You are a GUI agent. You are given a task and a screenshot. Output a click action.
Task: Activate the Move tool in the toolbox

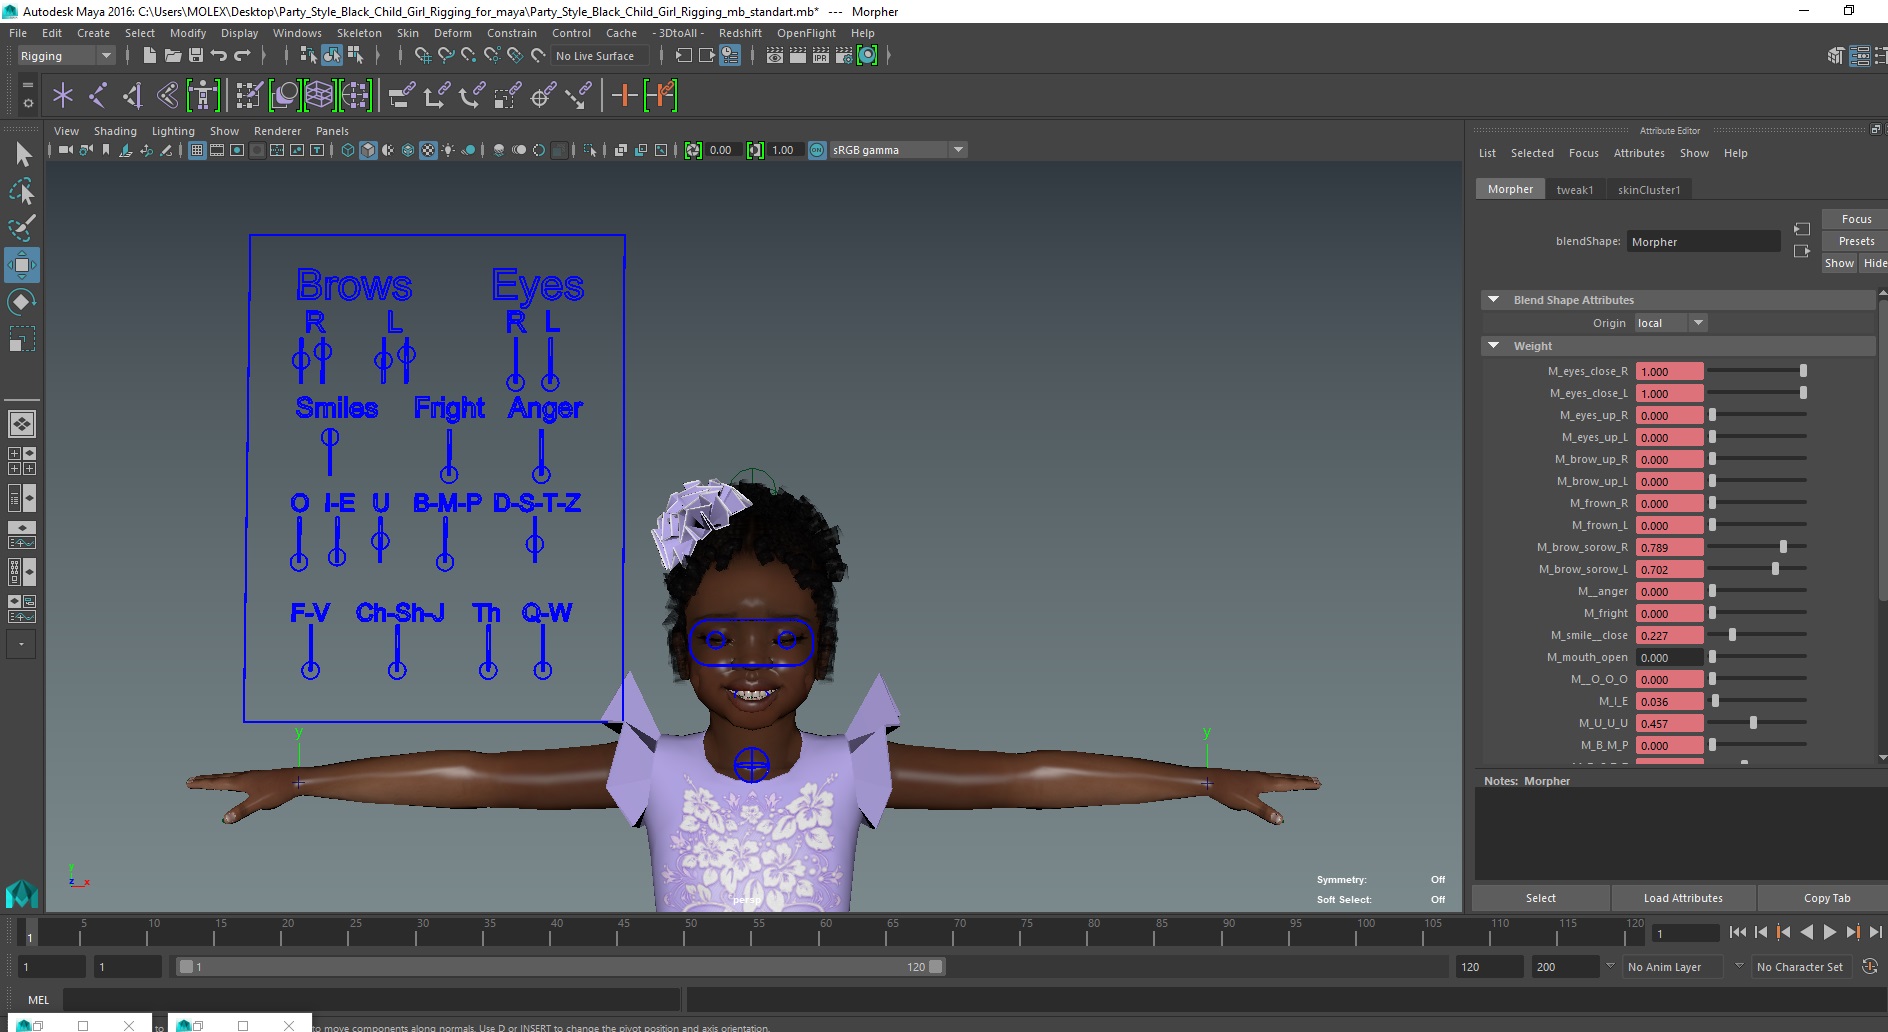coord(22,265)
